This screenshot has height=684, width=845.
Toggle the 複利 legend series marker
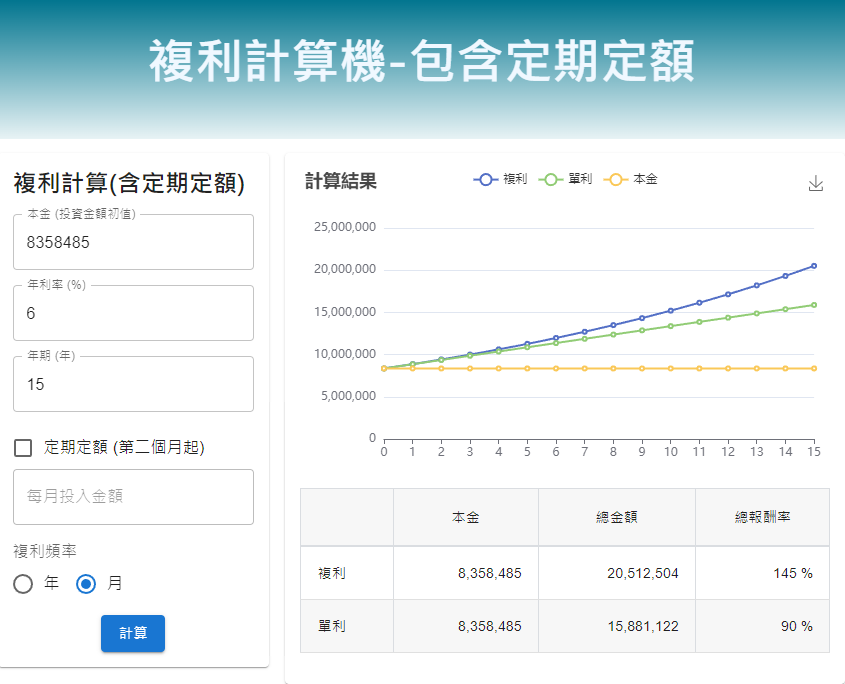pos(487,179)
